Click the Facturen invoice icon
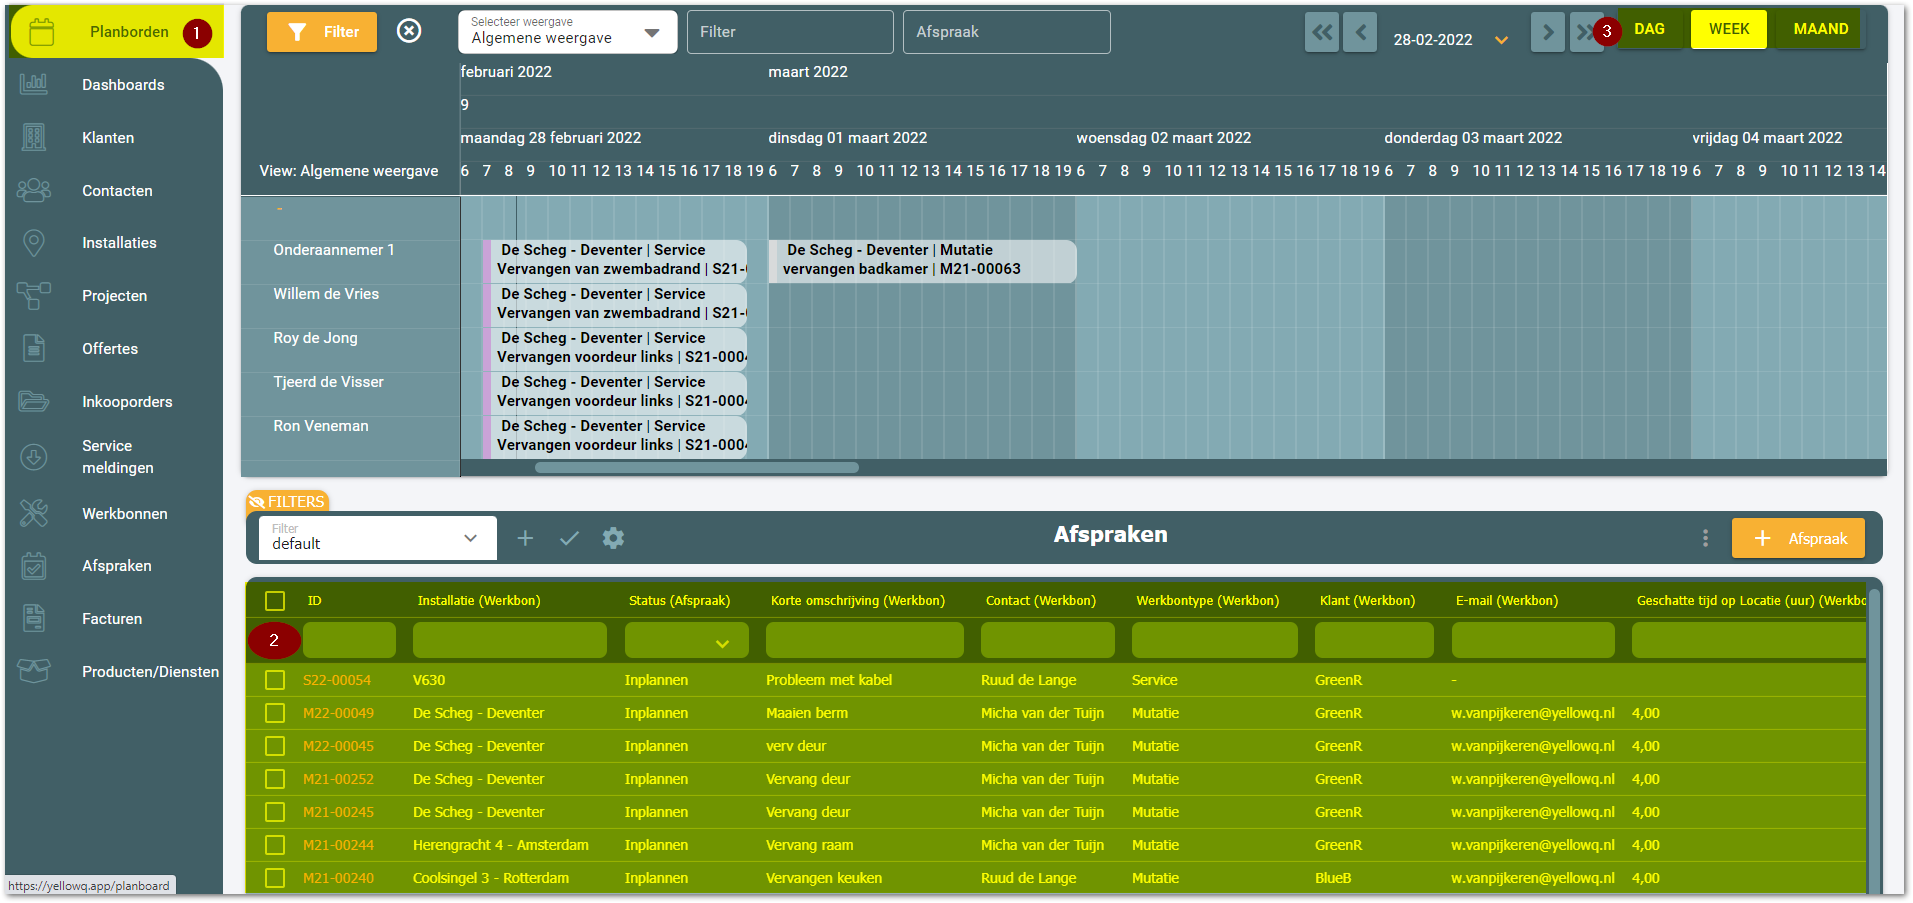This screenshot has height=903, width=1913. click(x=34, y=618)
